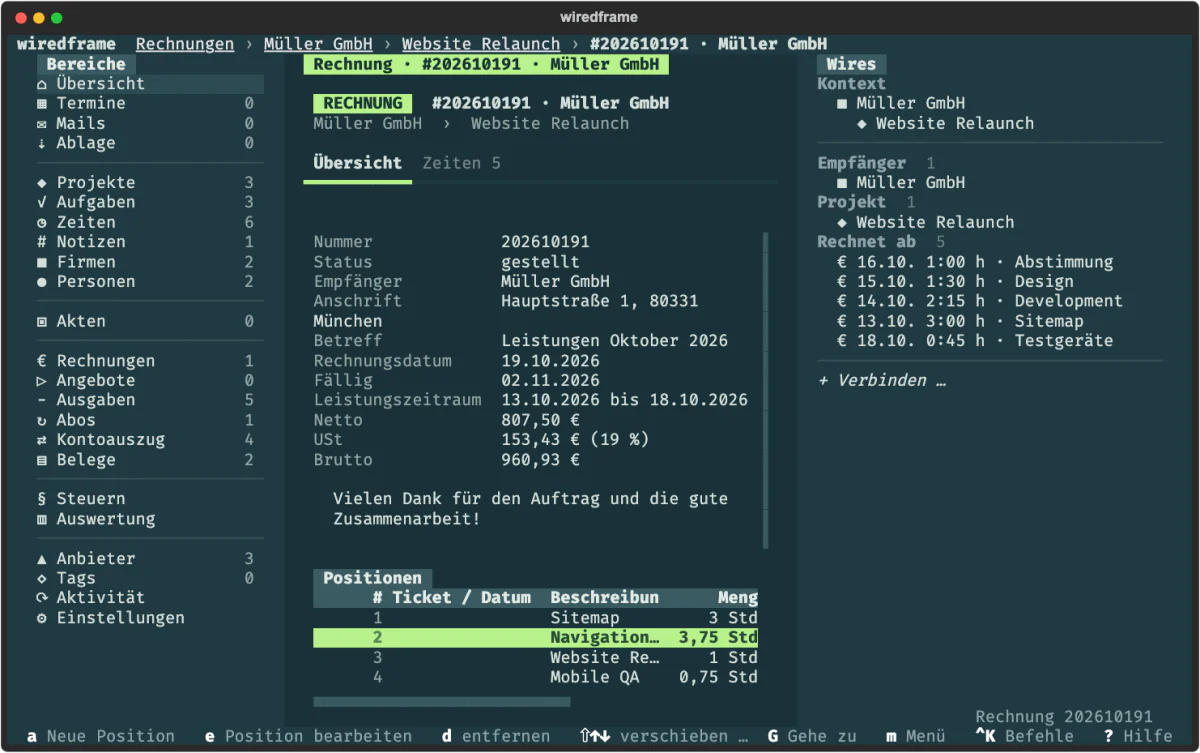Image resolution: width=1200 pixels, height=753 pixels.
Task: Click the '+ Verbinden …' link
Action: click(882, 381)
